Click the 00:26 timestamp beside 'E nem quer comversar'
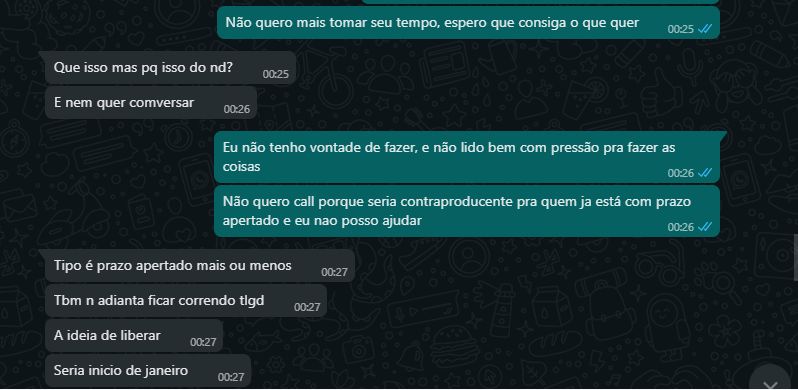 click(x=237, y=109)
